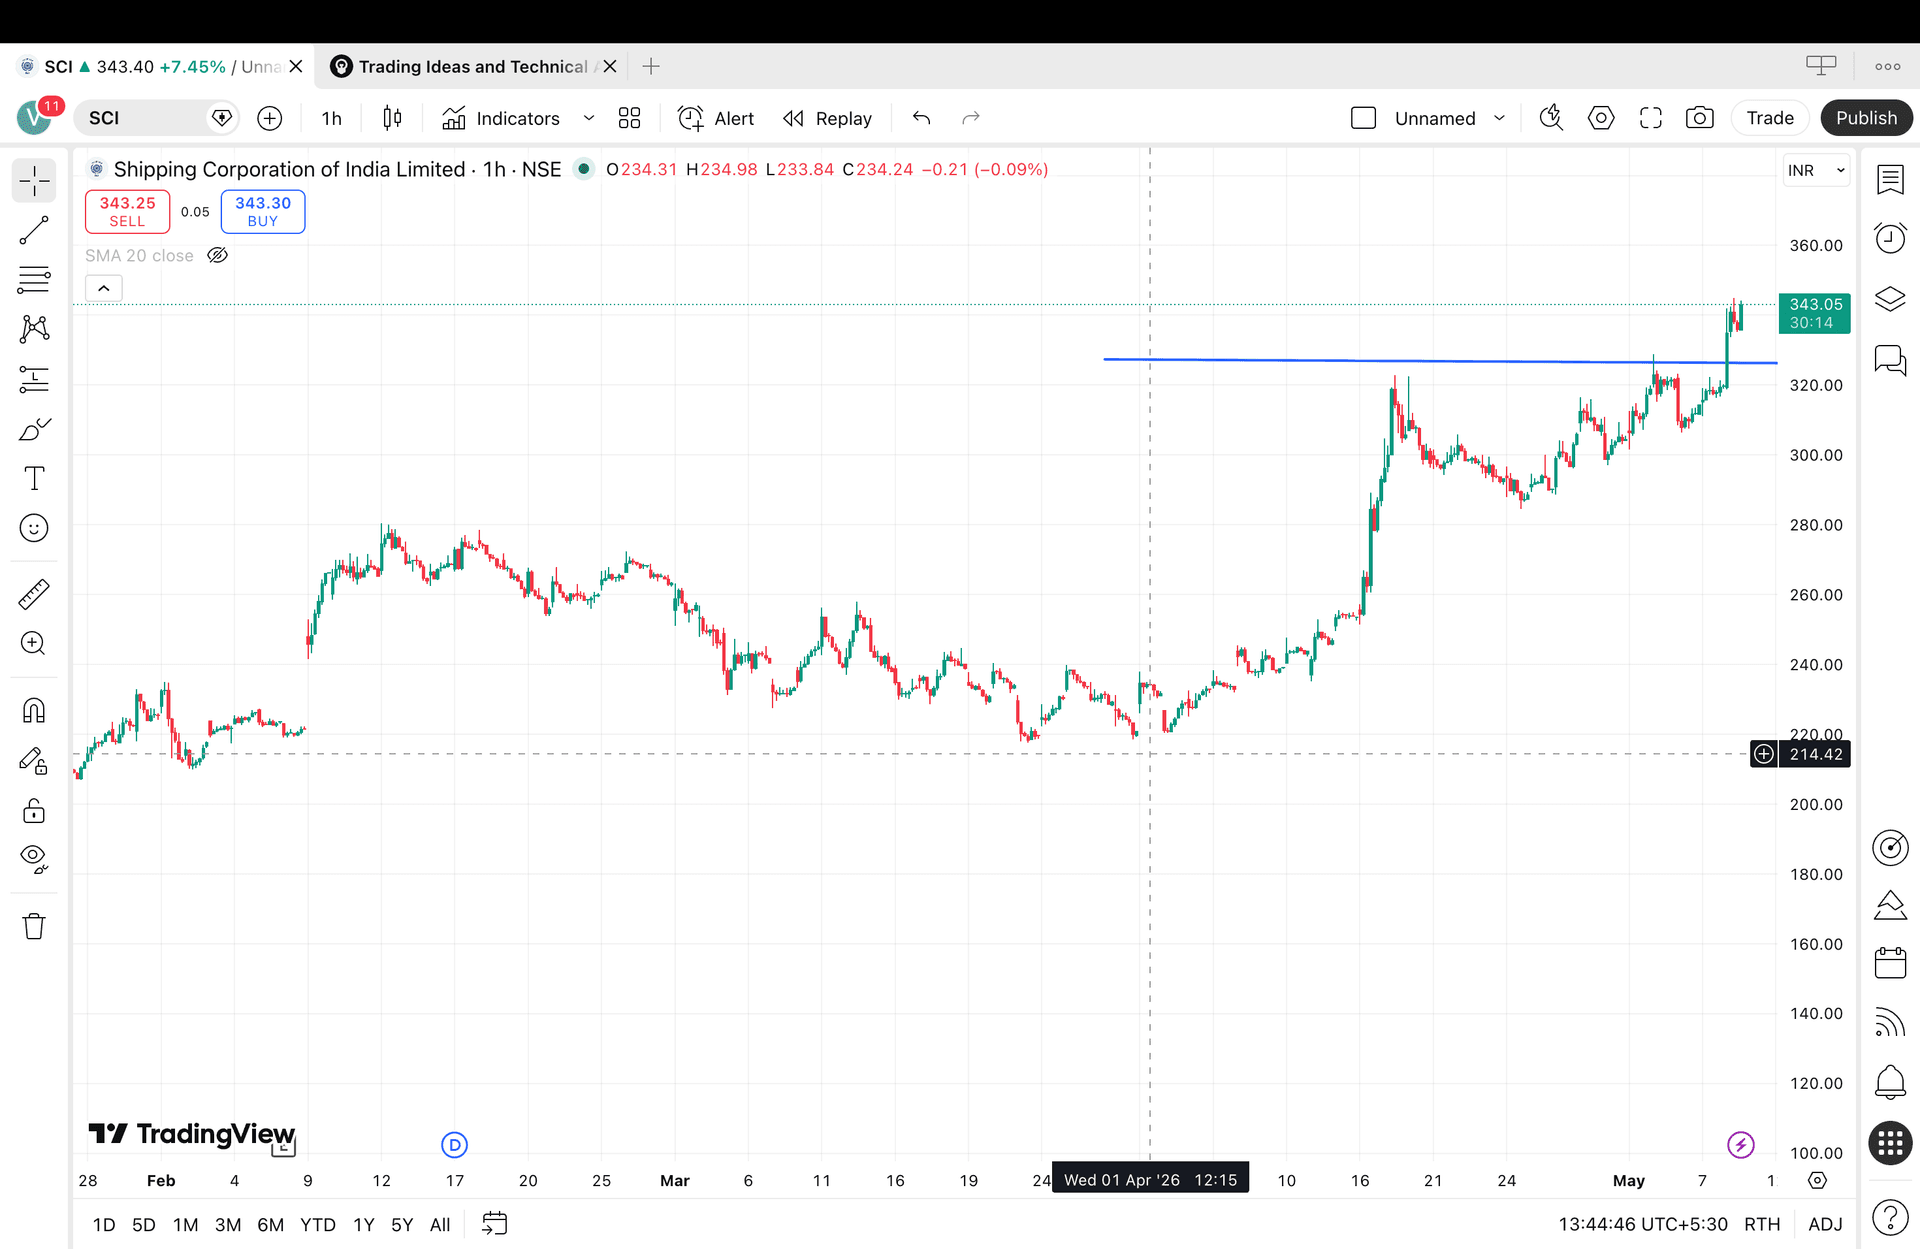Toggle ADJ adjusted data
1920x1249 pixels.
1825,1224
